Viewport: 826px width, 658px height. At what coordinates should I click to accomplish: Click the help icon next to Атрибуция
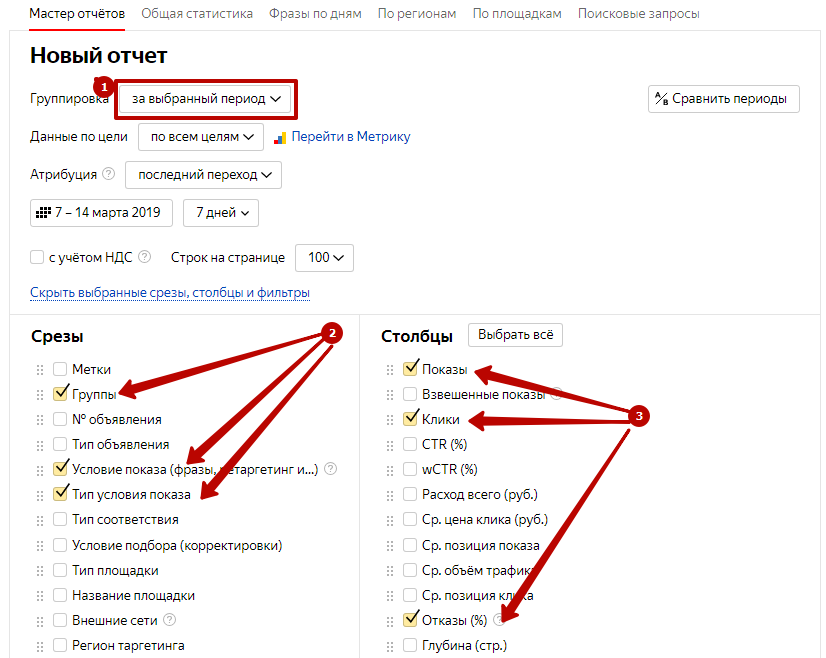[x=109, y=174]
